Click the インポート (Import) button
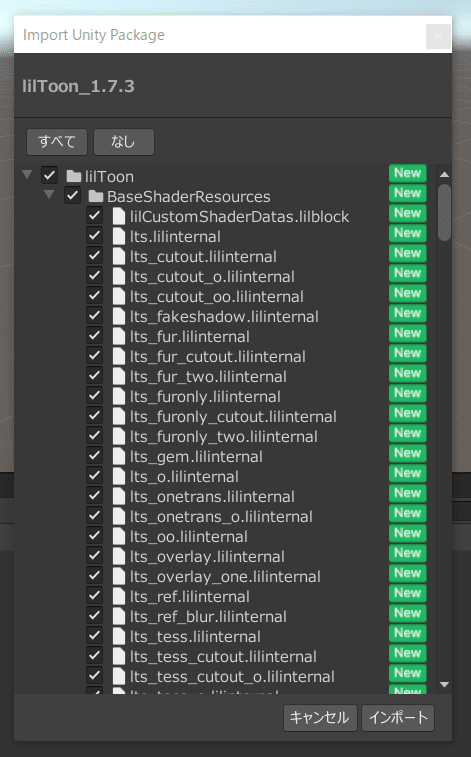The height and width of the screenshot is (757, 471). click(398, 718)
